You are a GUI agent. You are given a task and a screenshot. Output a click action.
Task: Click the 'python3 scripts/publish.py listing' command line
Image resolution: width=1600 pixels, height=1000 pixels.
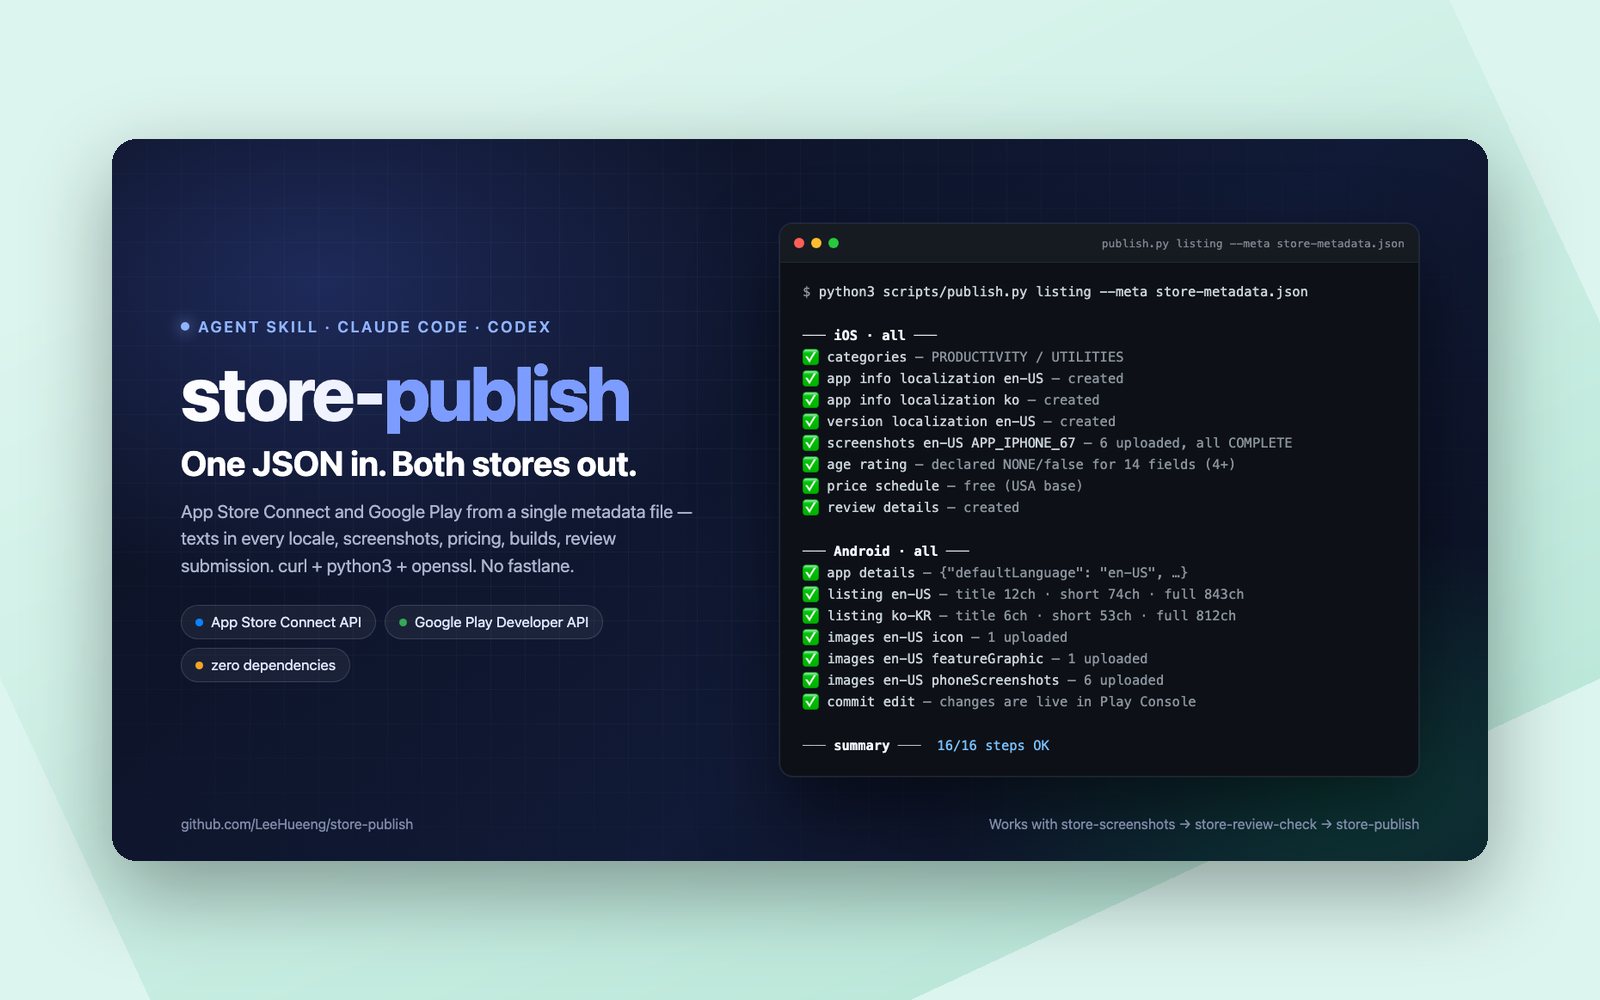coord(1055,292)
